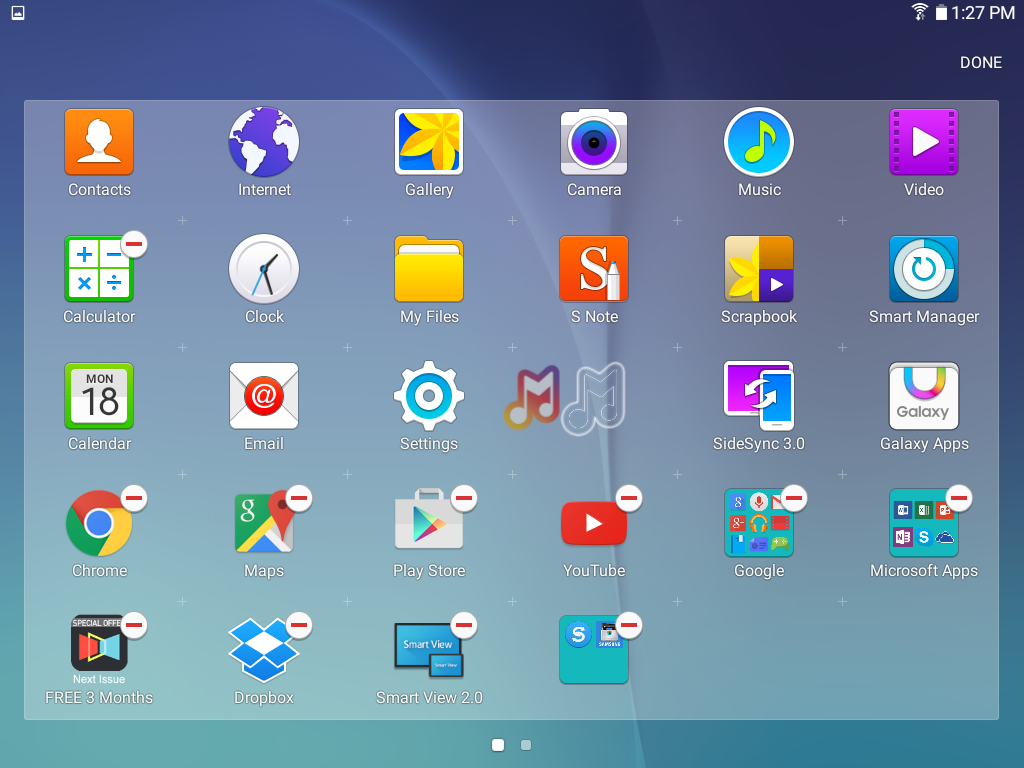Screen dimensions: 1024x768
Task: Open the Music app icon
Action: coord(759,142)
